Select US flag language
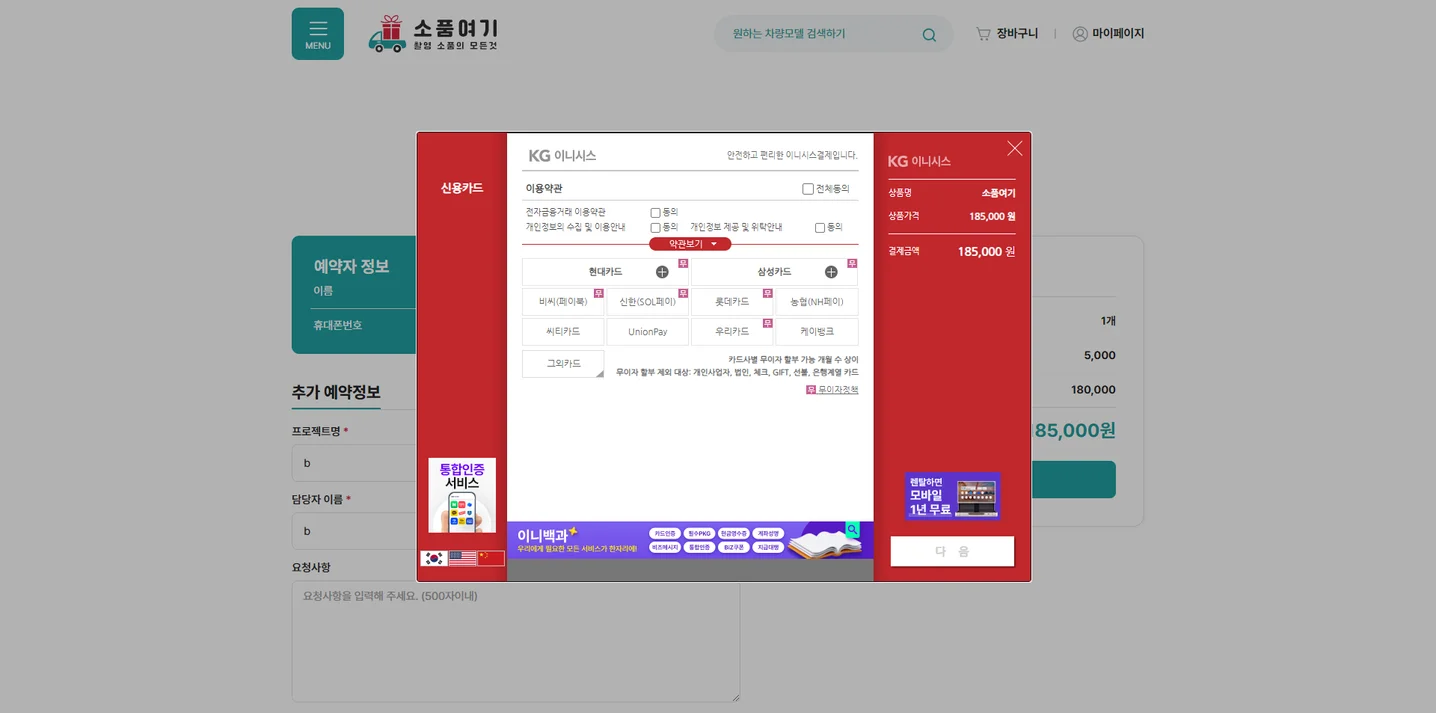The width and height of the screenshot is (1436, 713). [462, 558]
